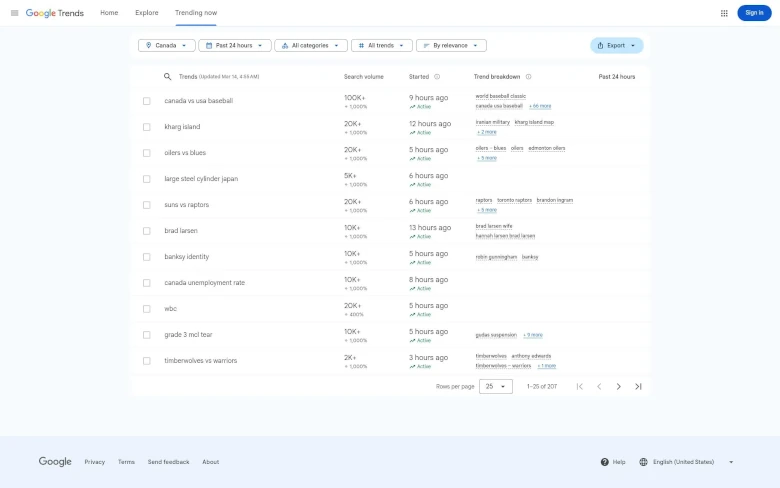Go to the Home tab
Image resolution: width=780 pixels, height=488 pixels.
click(109, 13)
